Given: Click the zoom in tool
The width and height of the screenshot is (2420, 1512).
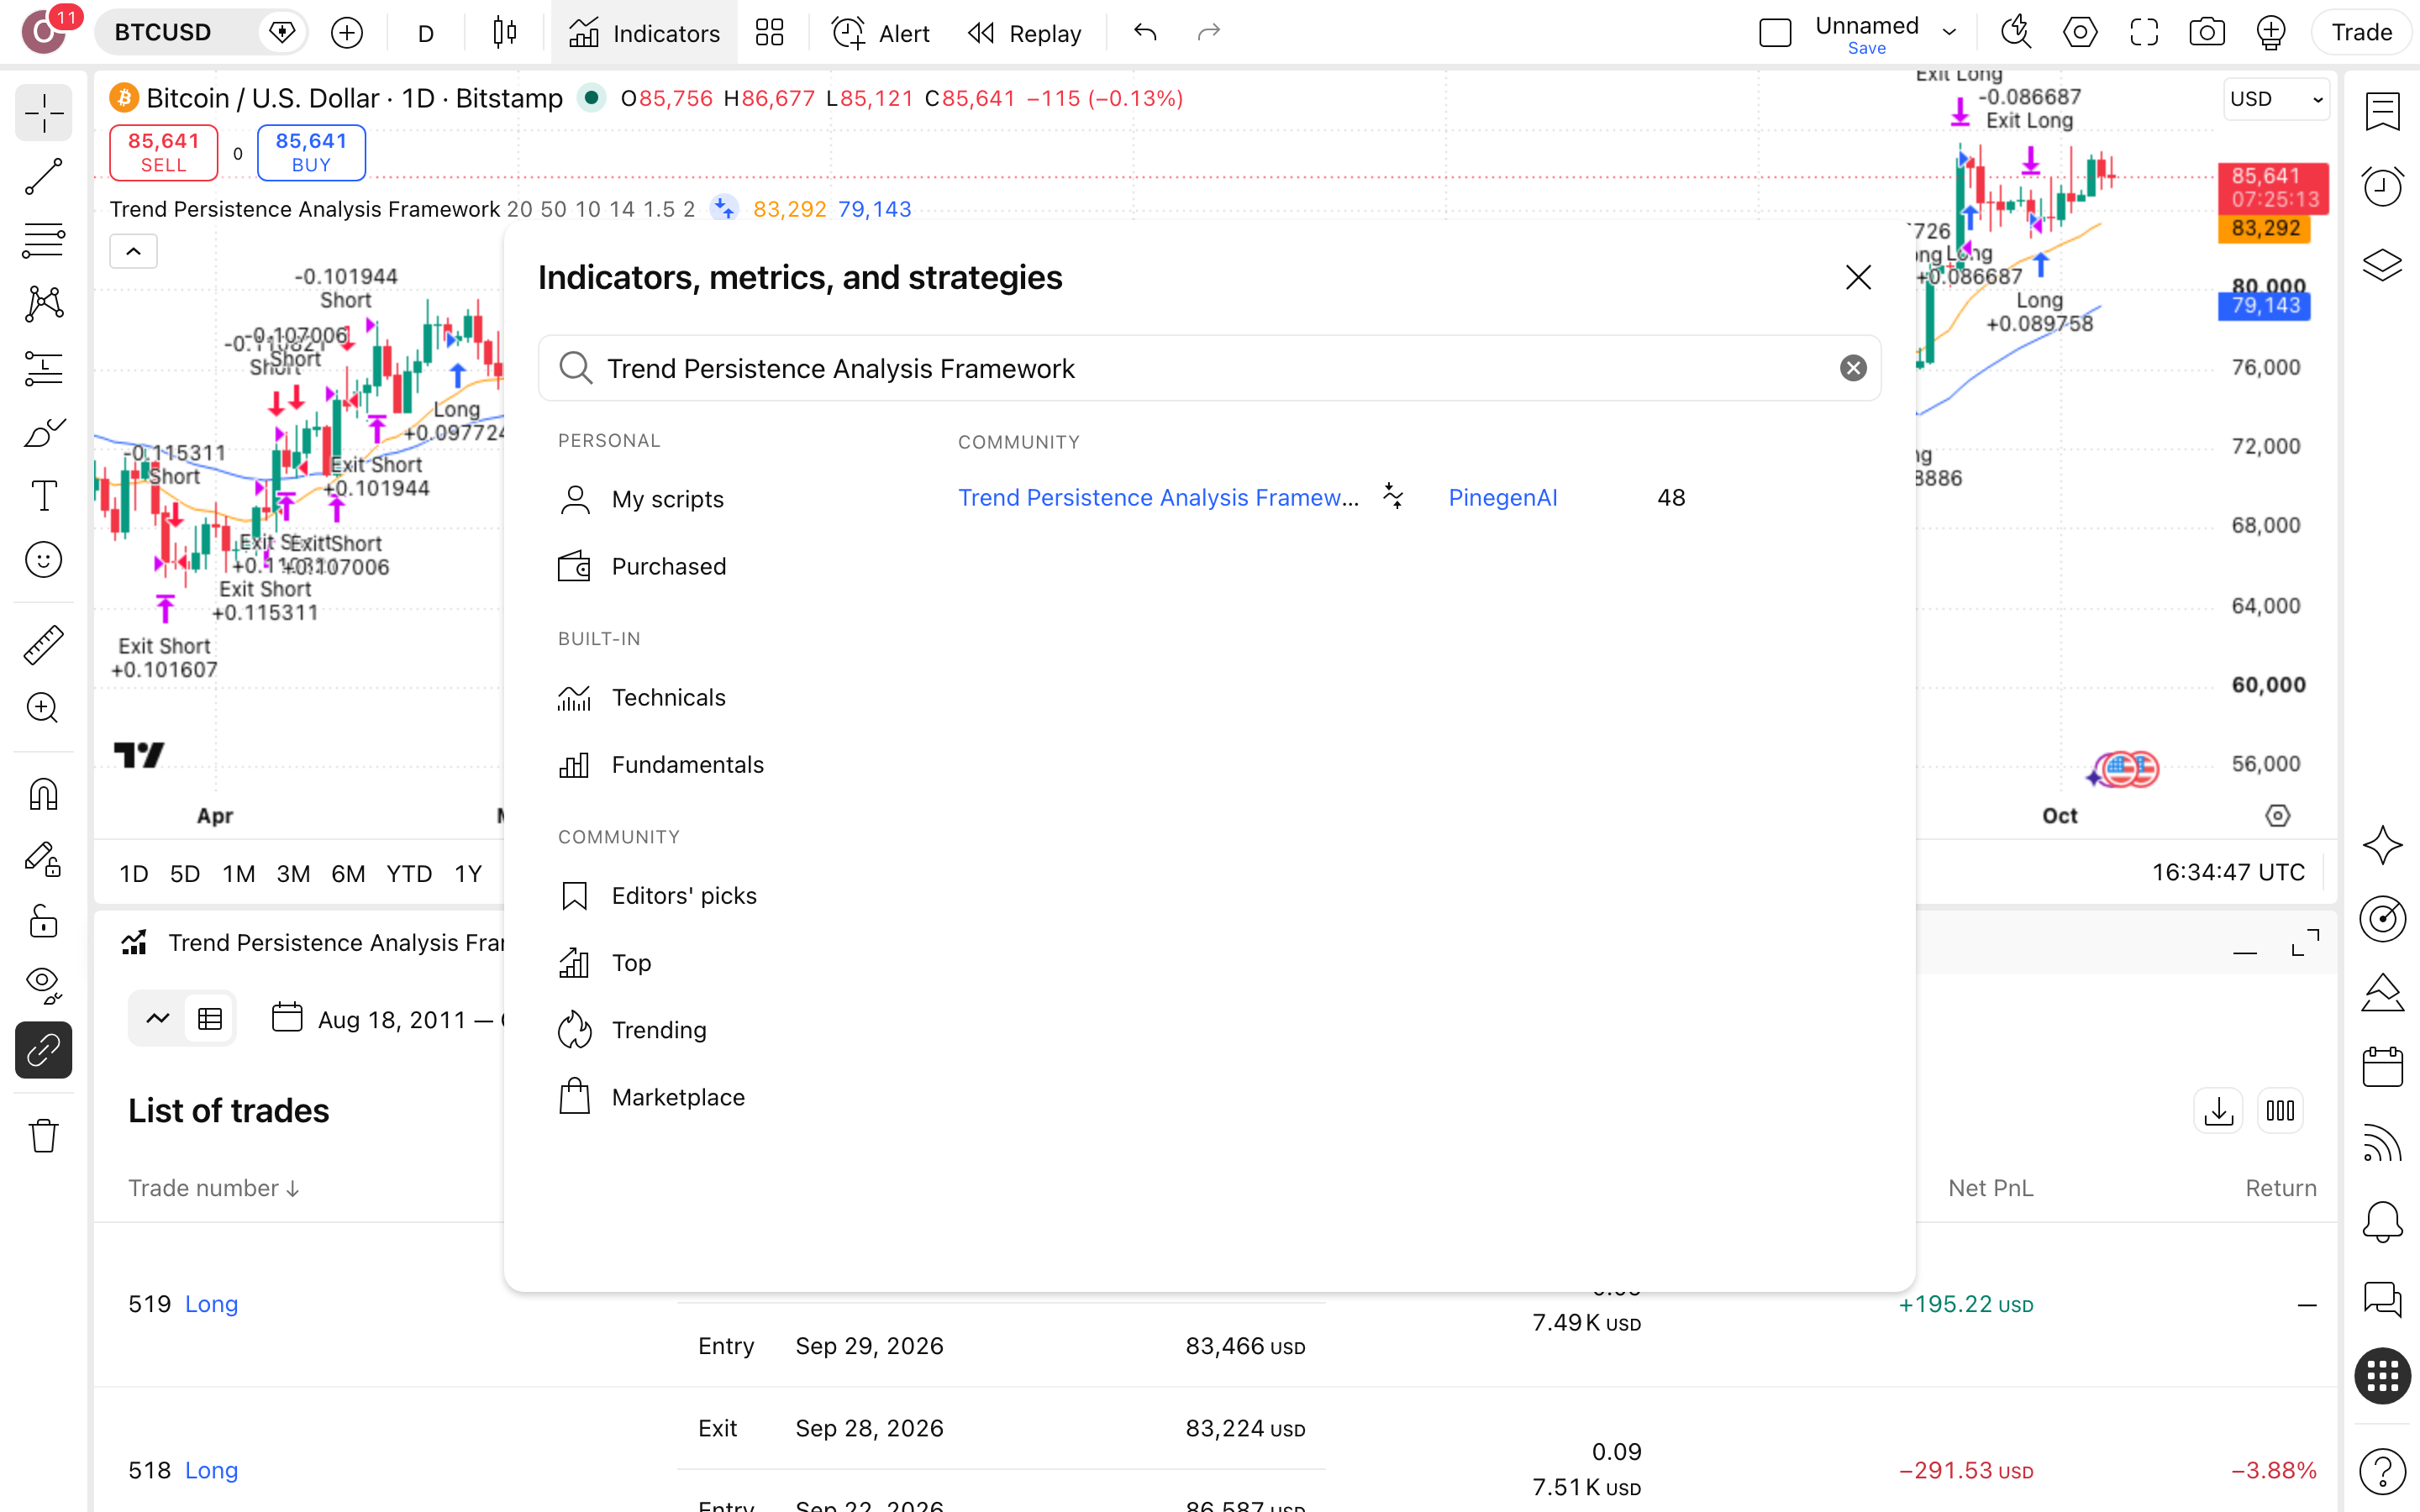Looking at the screenshot, I should click(43, 708).
